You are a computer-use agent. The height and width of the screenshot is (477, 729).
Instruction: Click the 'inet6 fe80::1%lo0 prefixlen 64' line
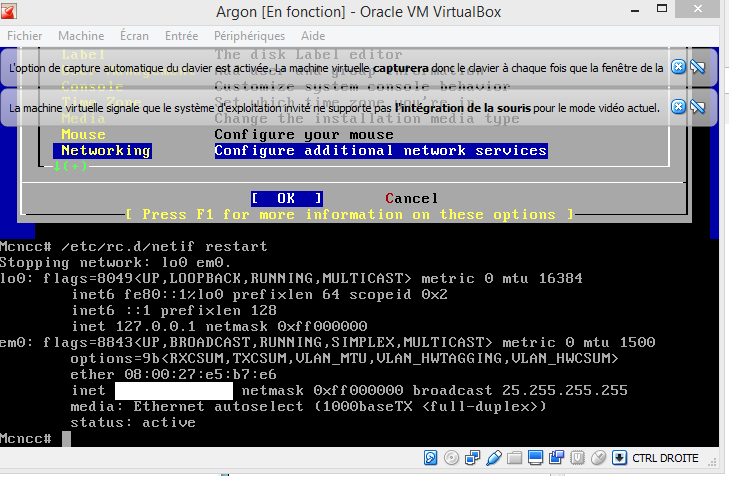click(x=259, y=294)
